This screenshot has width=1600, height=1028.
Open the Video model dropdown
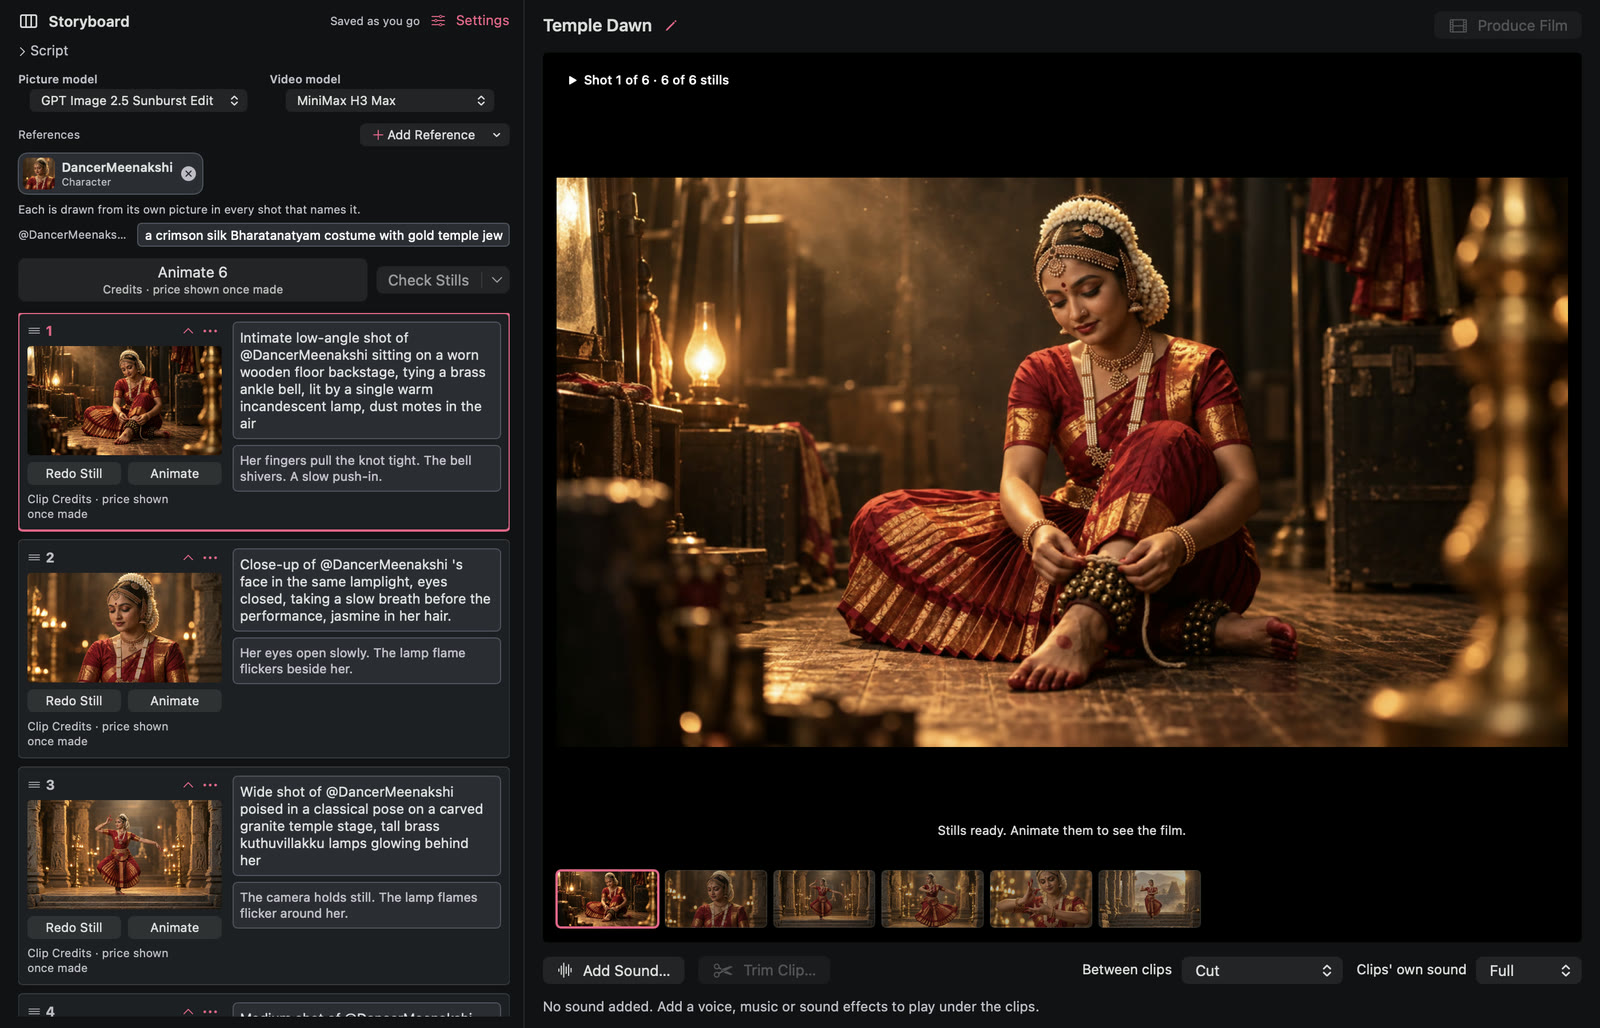390,101
